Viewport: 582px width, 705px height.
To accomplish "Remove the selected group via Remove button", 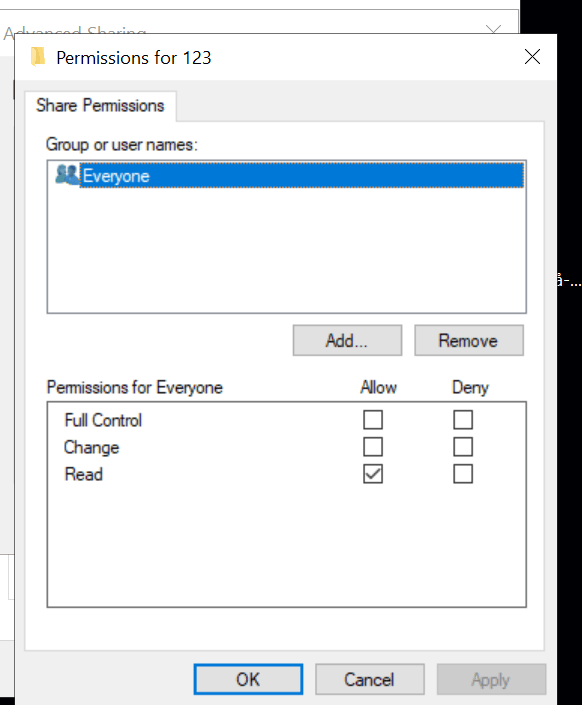I will (x=469, y=340).
